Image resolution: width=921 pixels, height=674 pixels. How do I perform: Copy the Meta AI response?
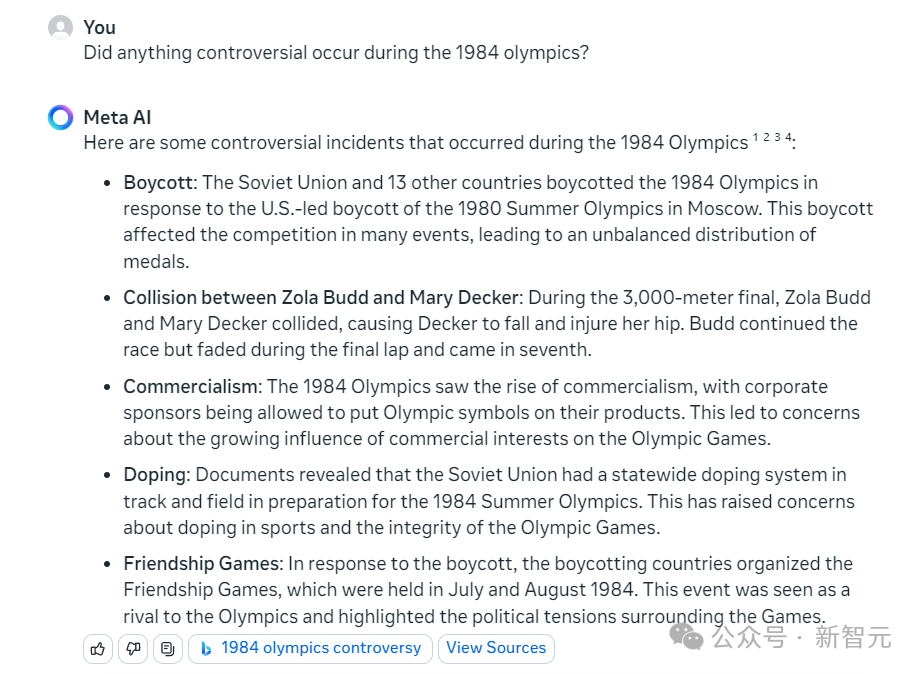[x=168, y=649]
